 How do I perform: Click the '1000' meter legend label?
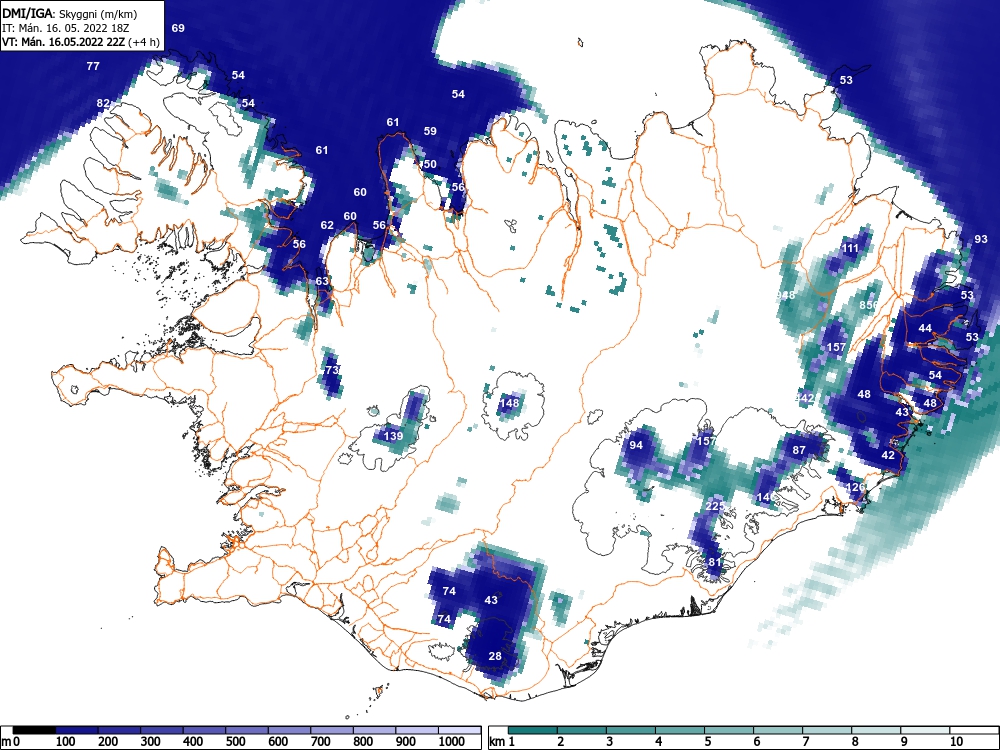452,742
